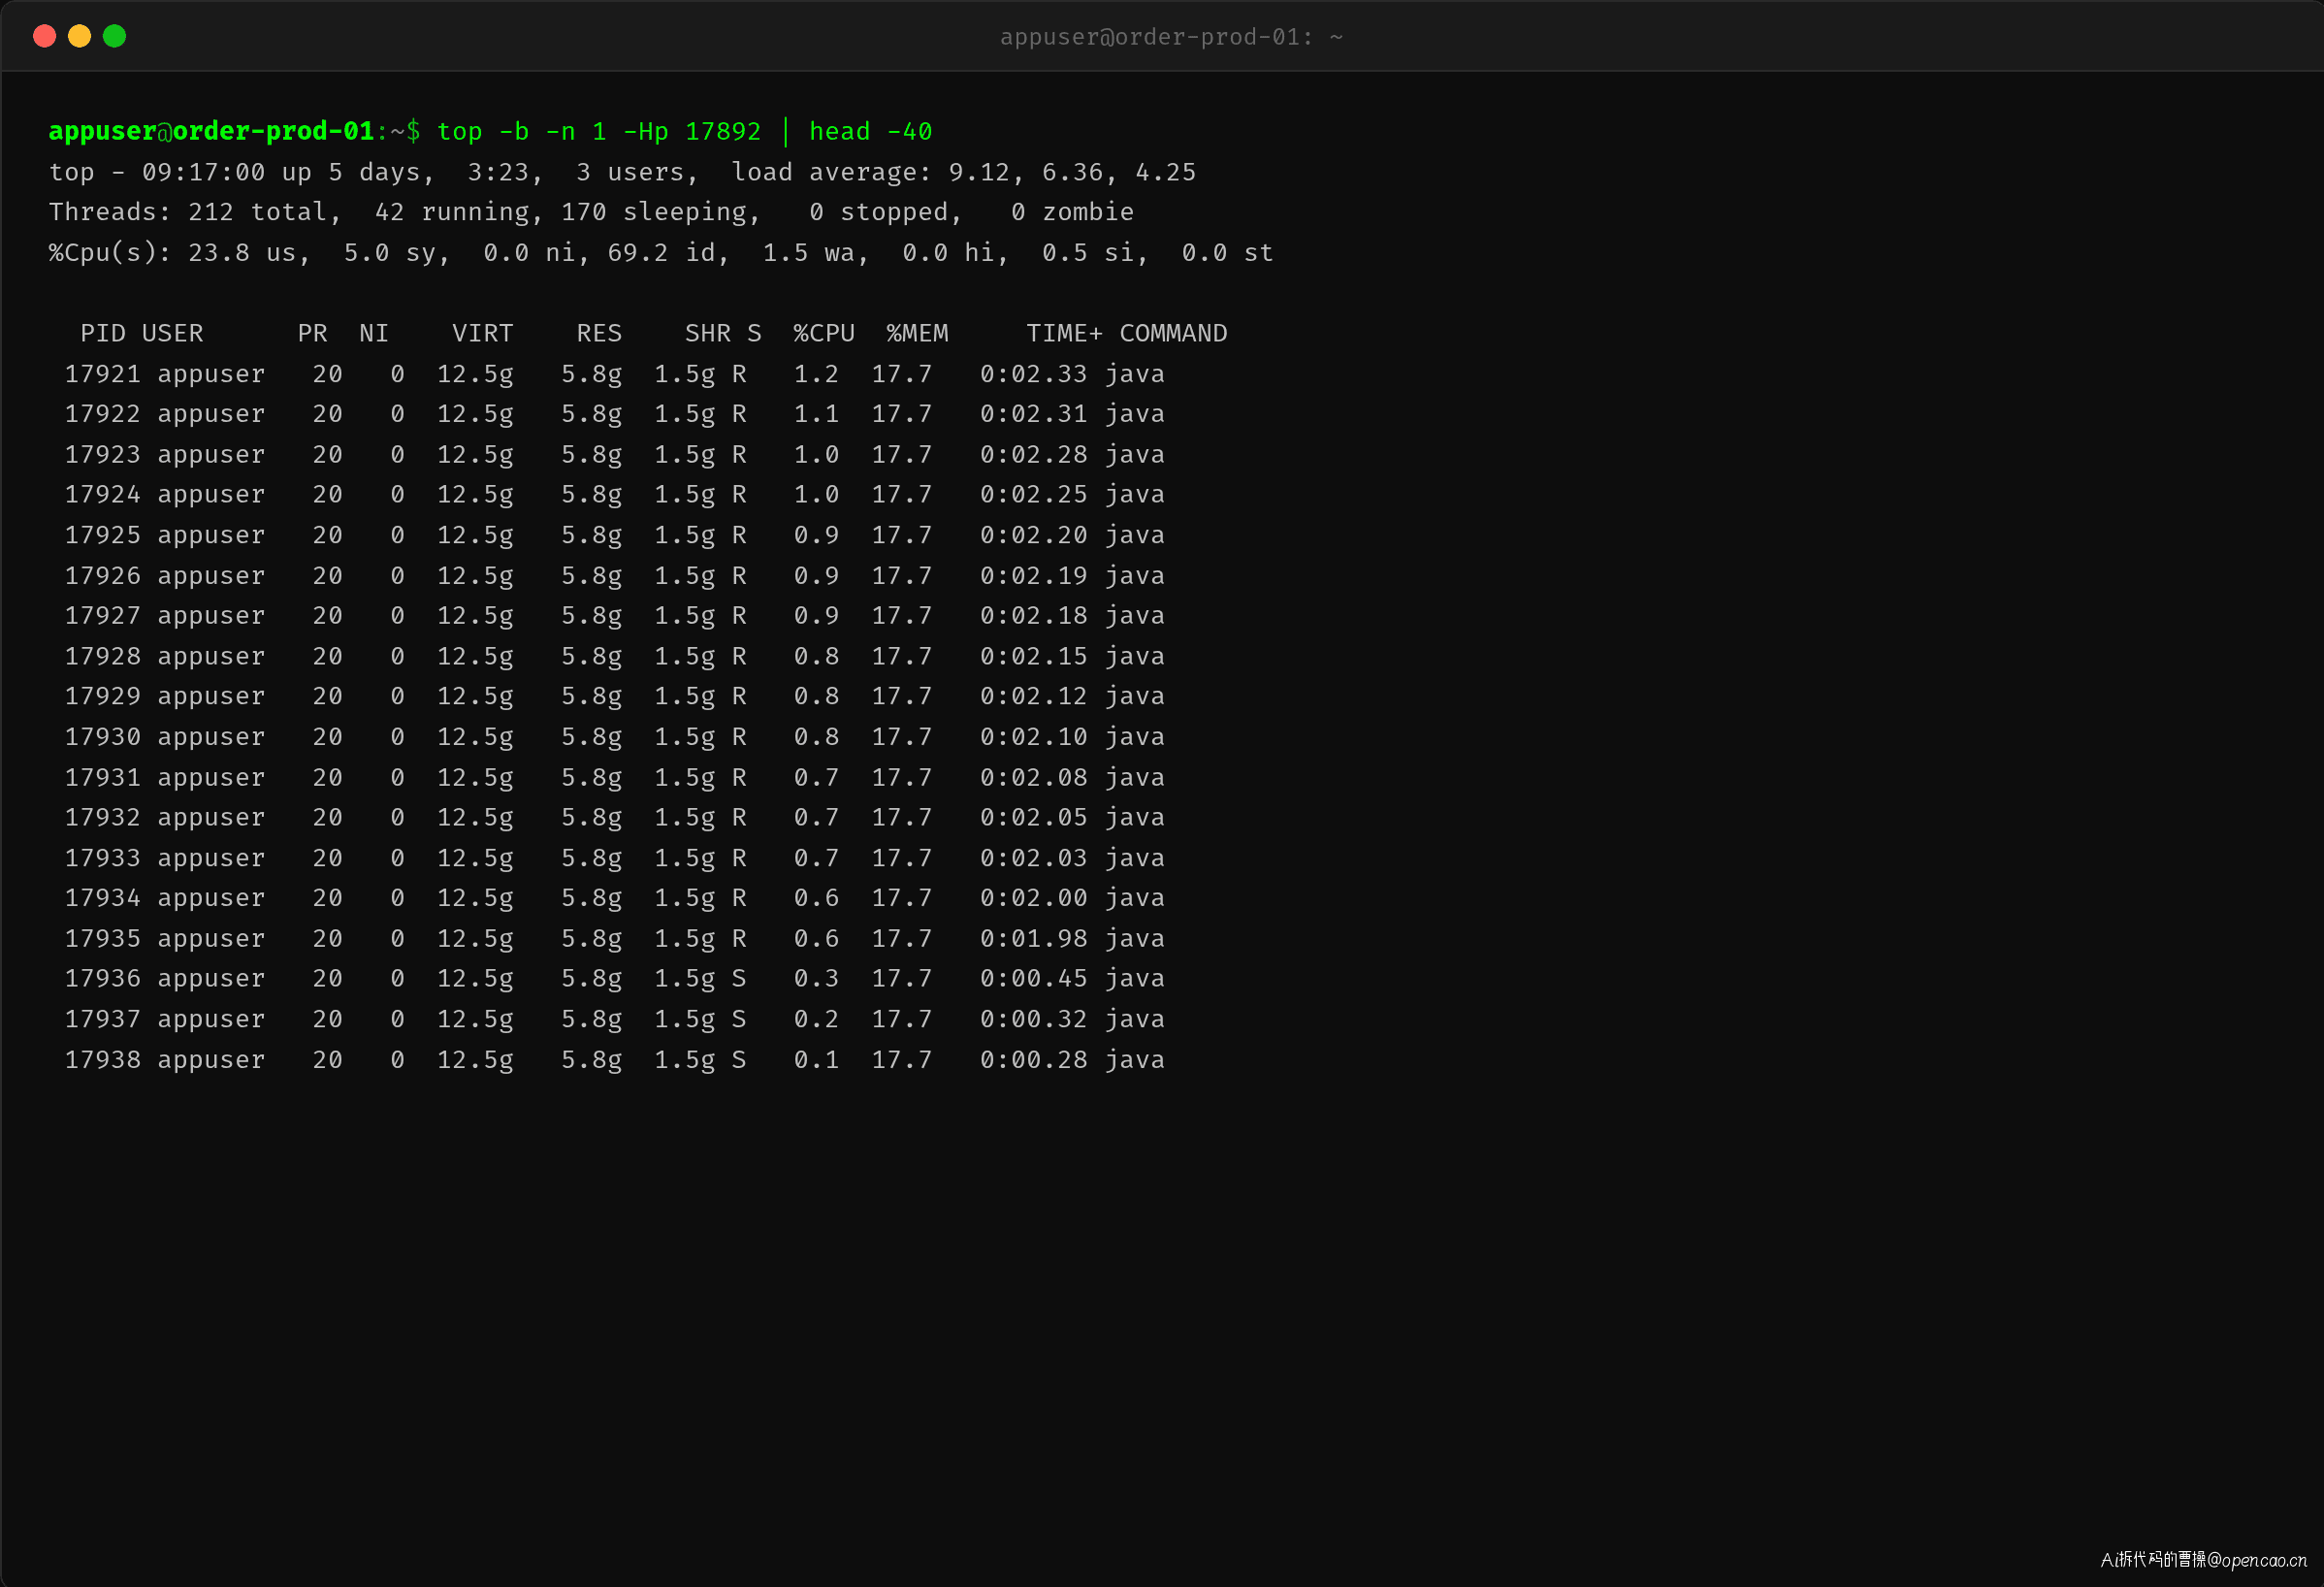The image size is (2324, 1587).
Task: Click the COMMAND column header
Action: coord(1173,333)
